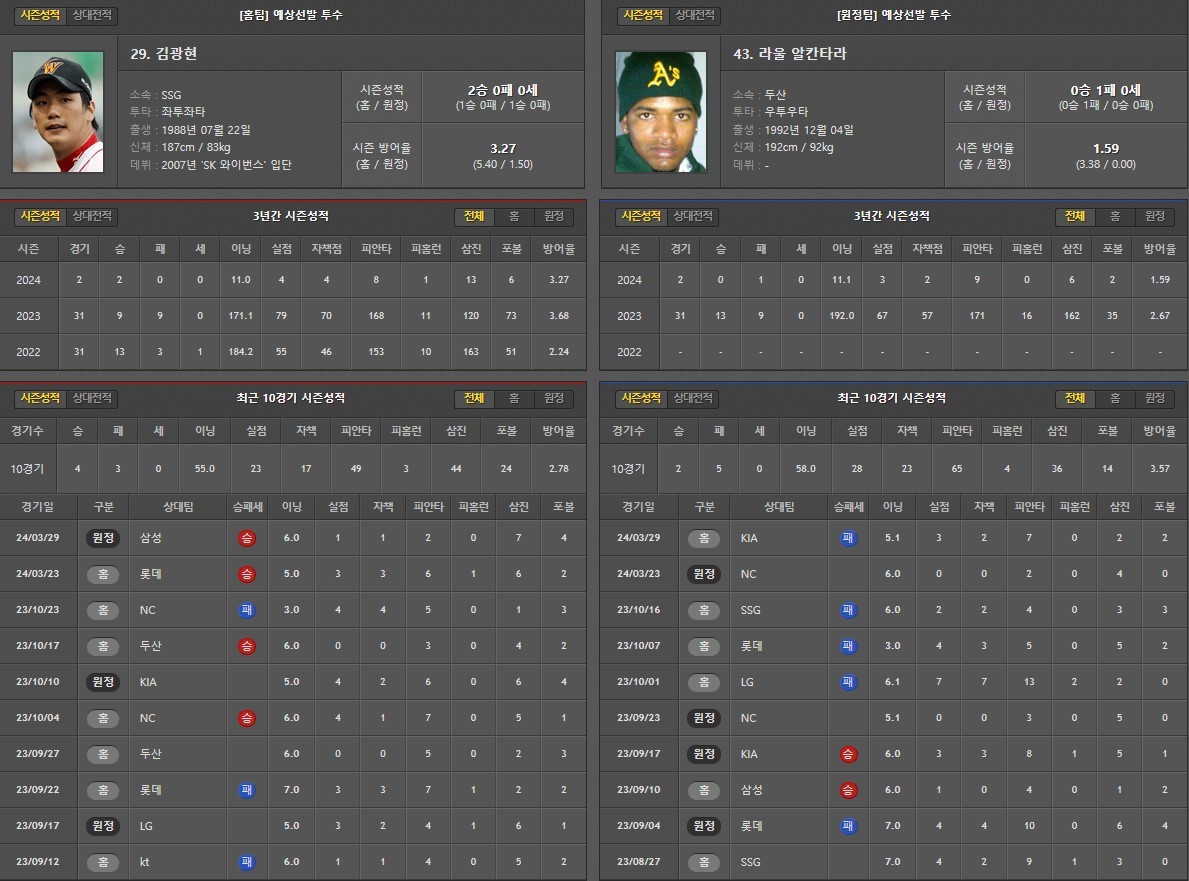The width and height of the screenshot is (1189, 881).
Task: Switch to 상대전적 in home 3년간 시즌성적
Action: [x=92, y=216]
